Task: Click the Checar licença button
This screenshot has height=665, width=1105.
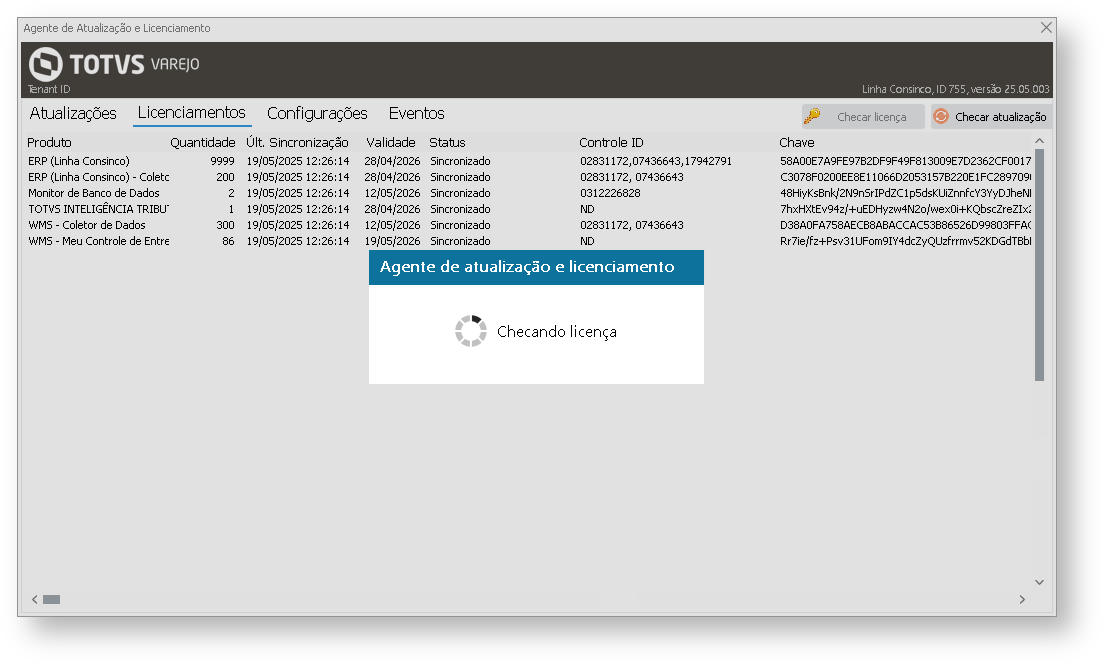Action: click(x=863, y=117)
